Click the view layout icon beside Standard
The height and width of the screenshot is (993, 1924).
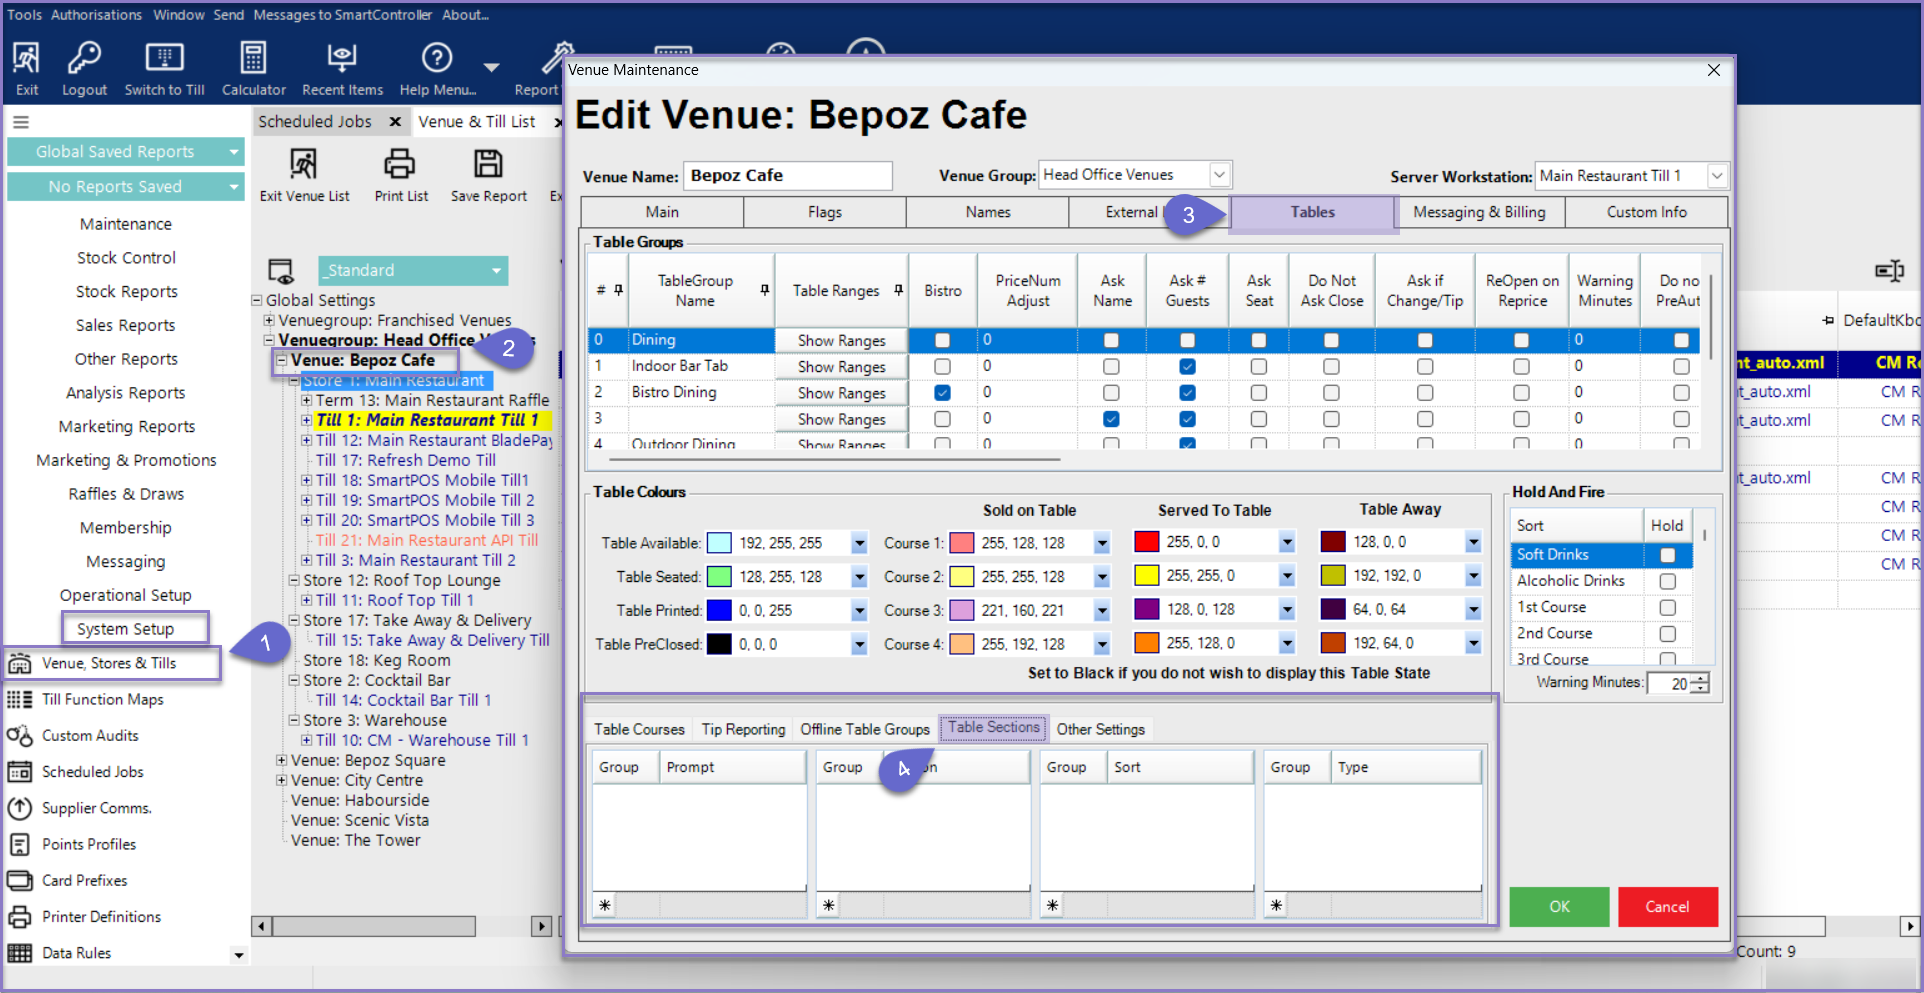point(281,271)
